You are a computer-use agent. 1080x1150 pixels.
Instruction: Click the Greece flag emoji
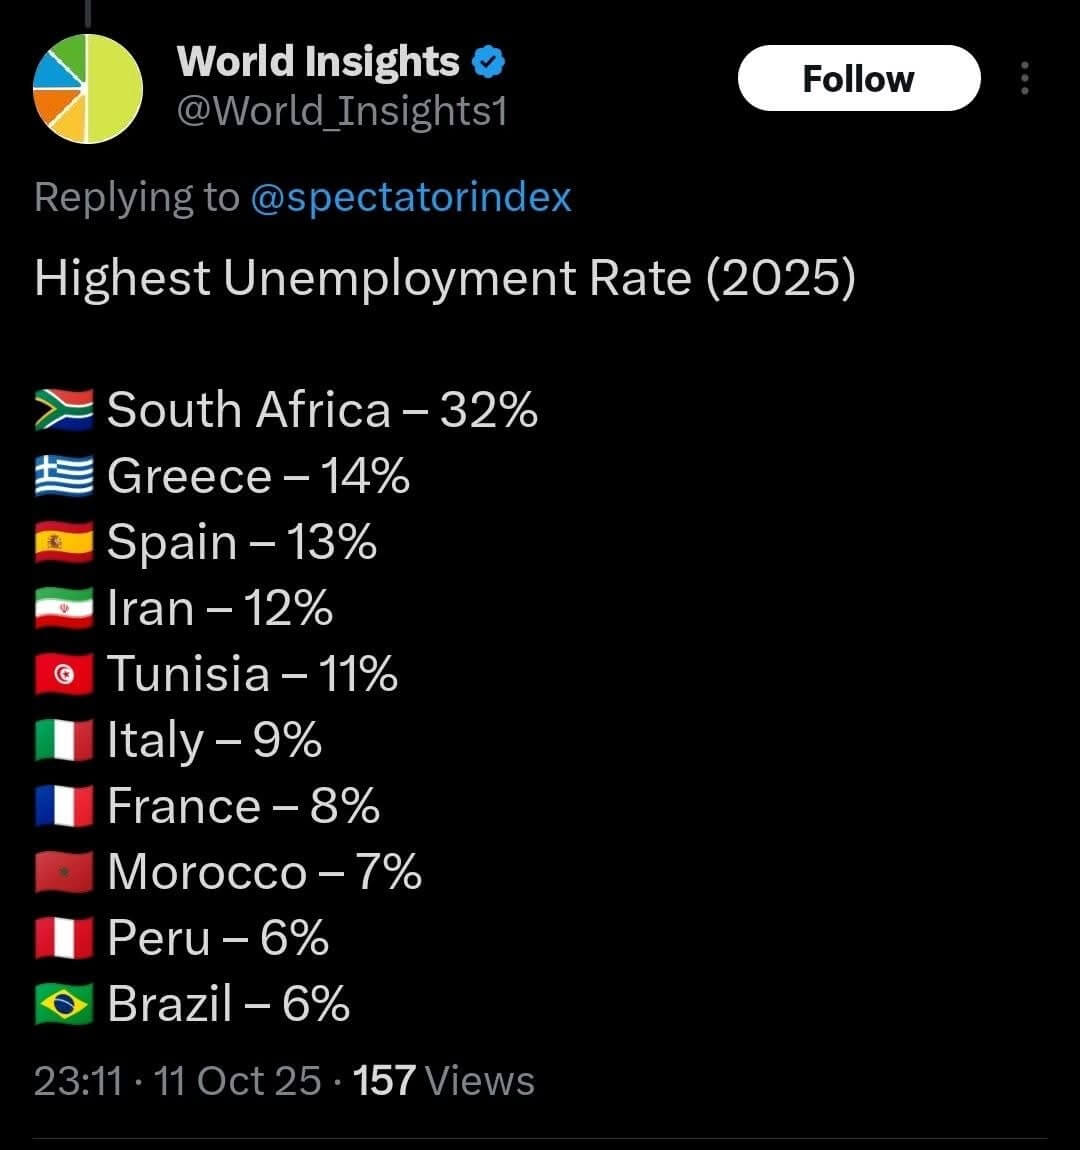(64, 476)
